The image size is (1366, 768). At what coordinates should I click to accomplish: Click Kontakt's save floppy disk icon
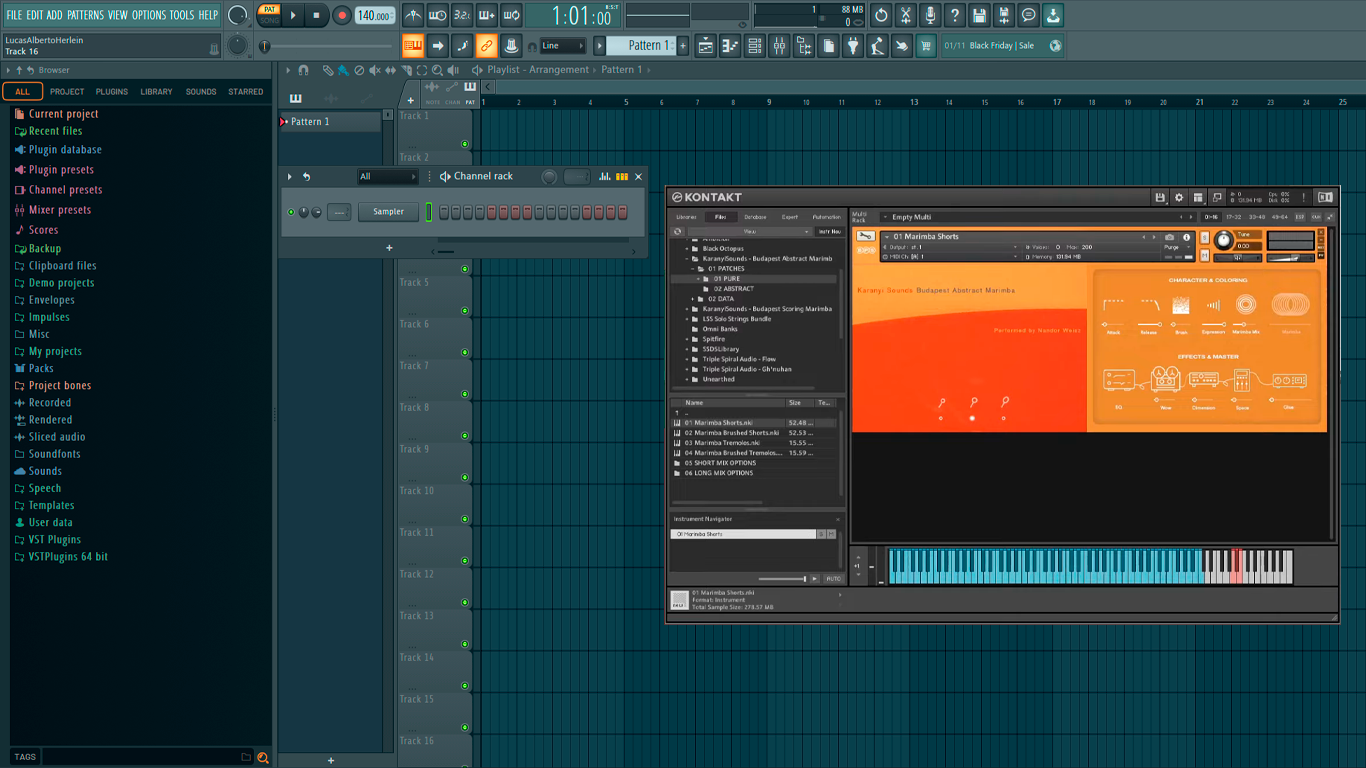pos(1160,197)
